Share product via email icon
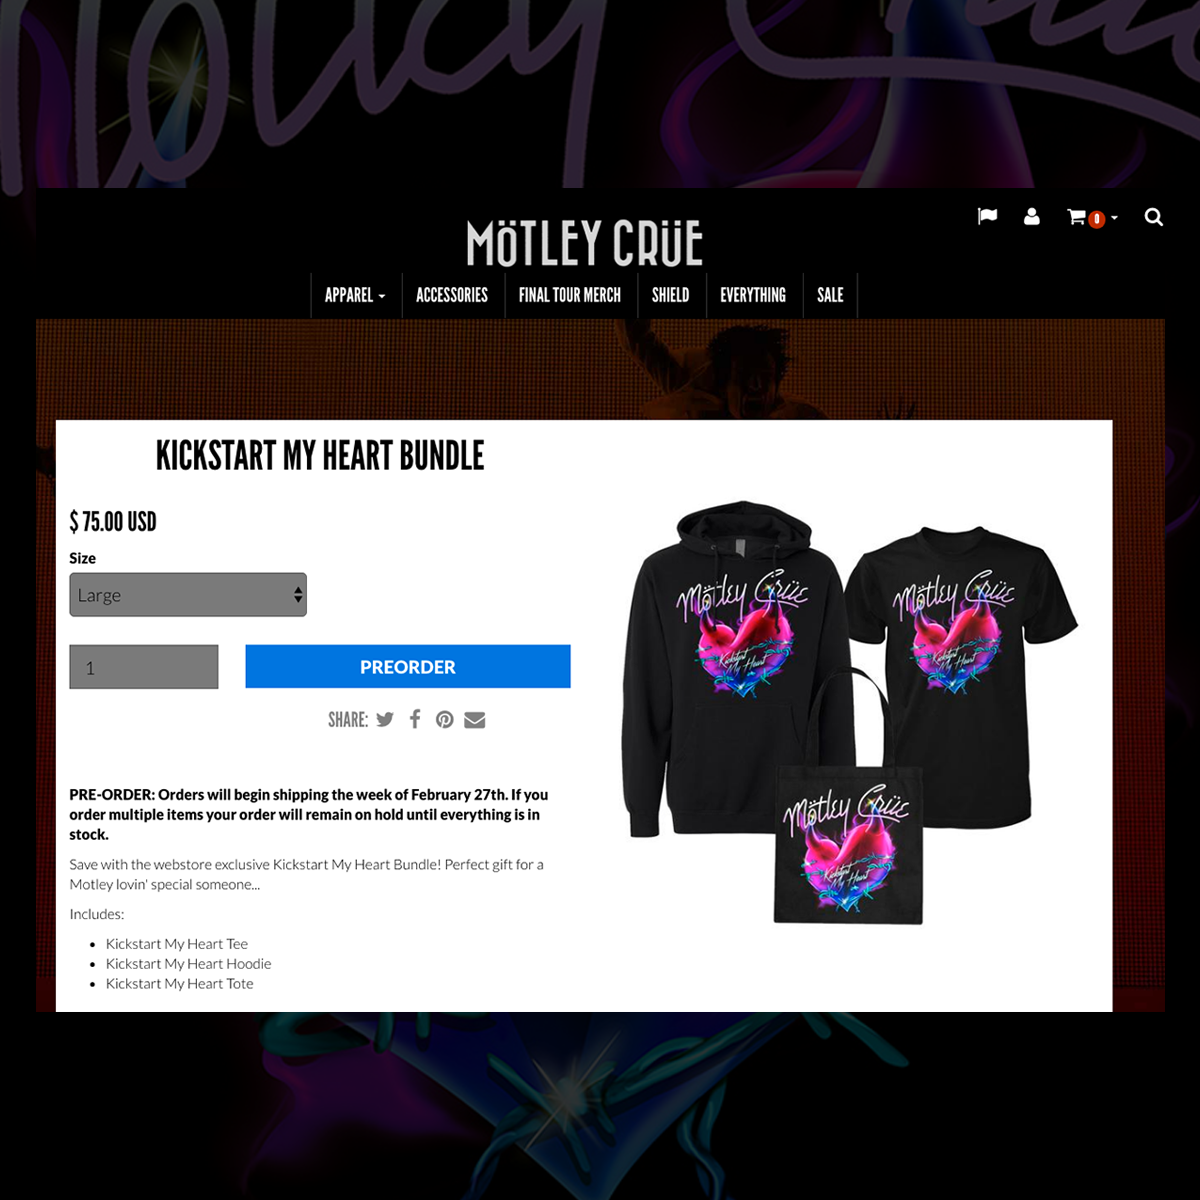 [x=475, y=720]
